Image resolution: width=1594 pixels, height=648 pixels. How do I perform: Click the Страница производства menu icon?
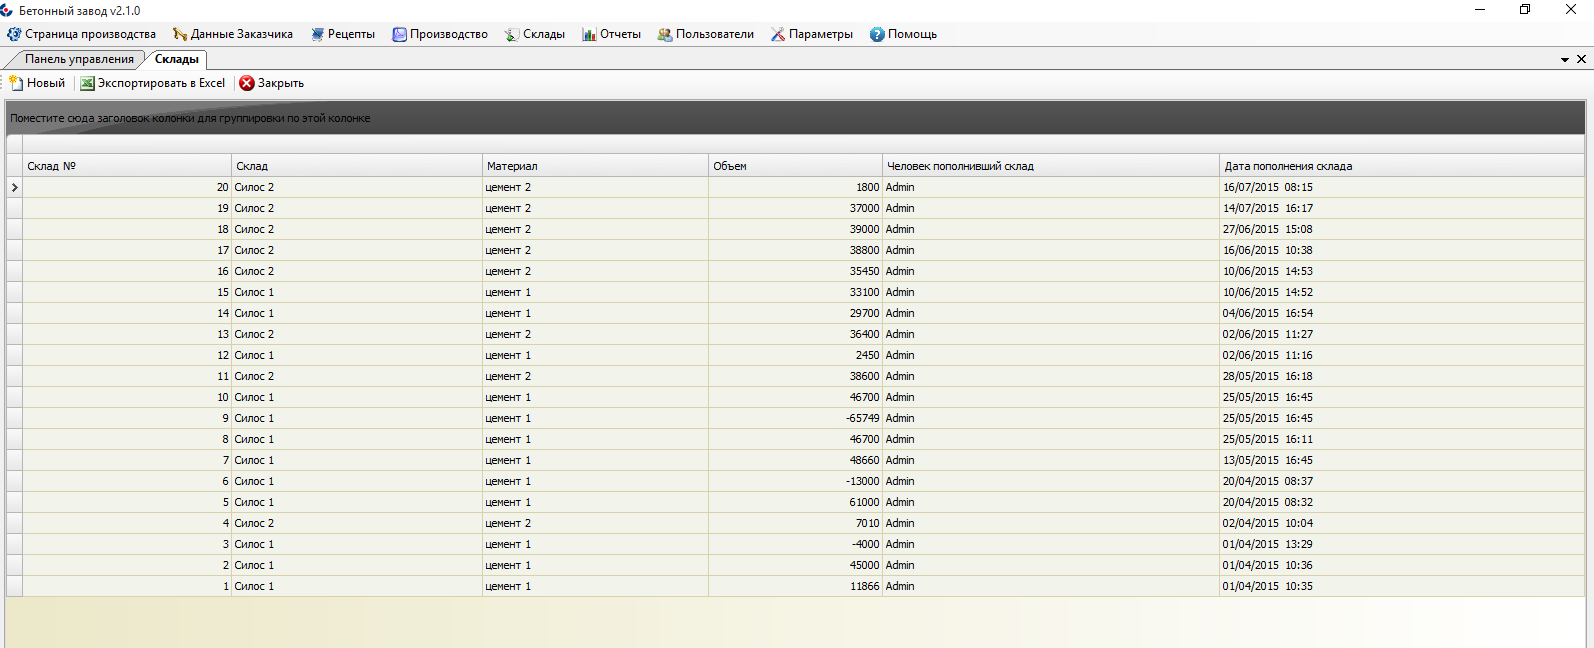(x=14, y=34)
